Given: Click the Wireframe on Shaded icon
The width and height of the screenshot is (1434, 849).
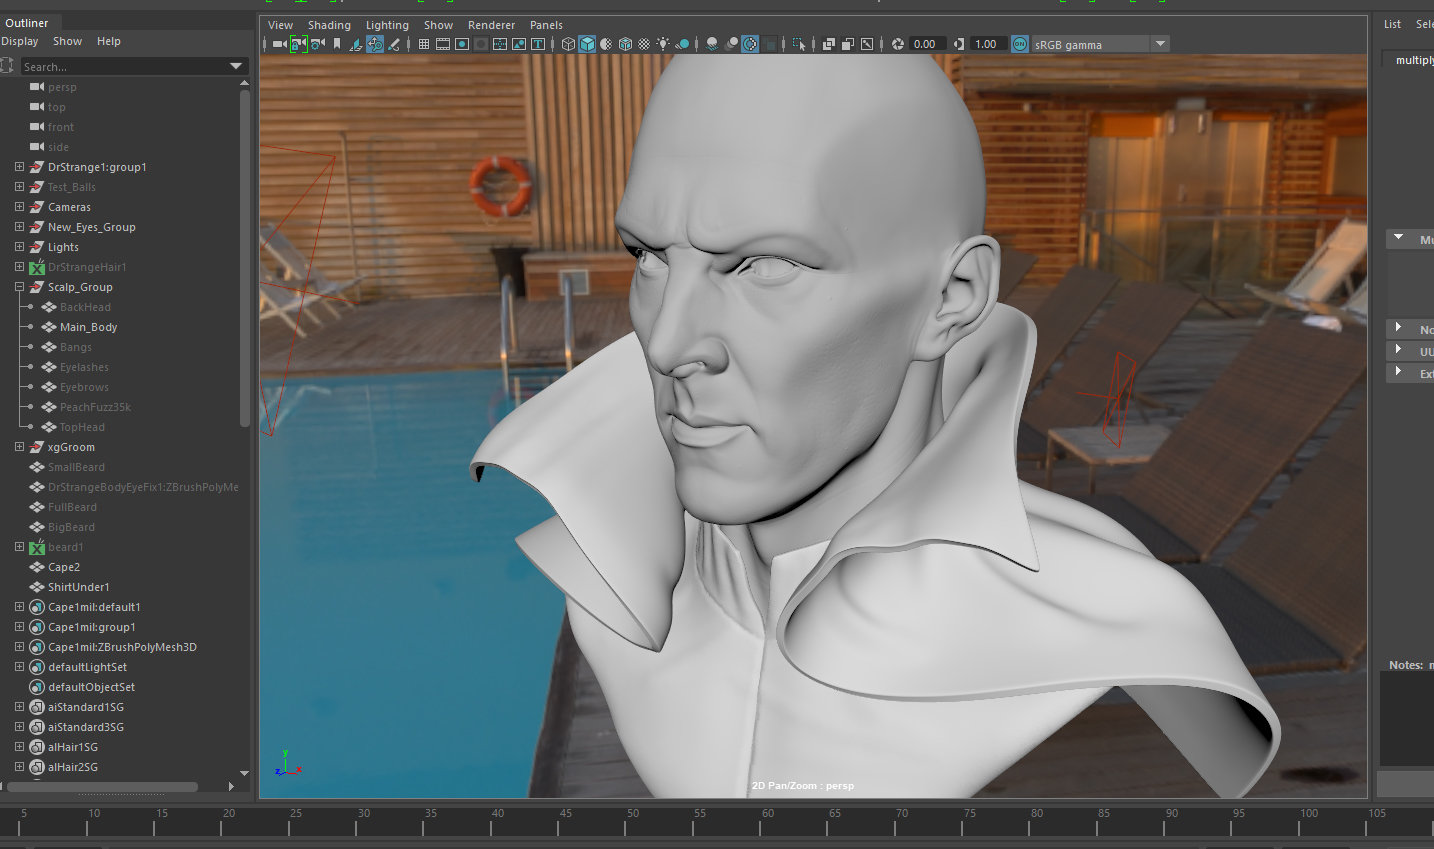Looking at the screenshot, I should 625,44.
